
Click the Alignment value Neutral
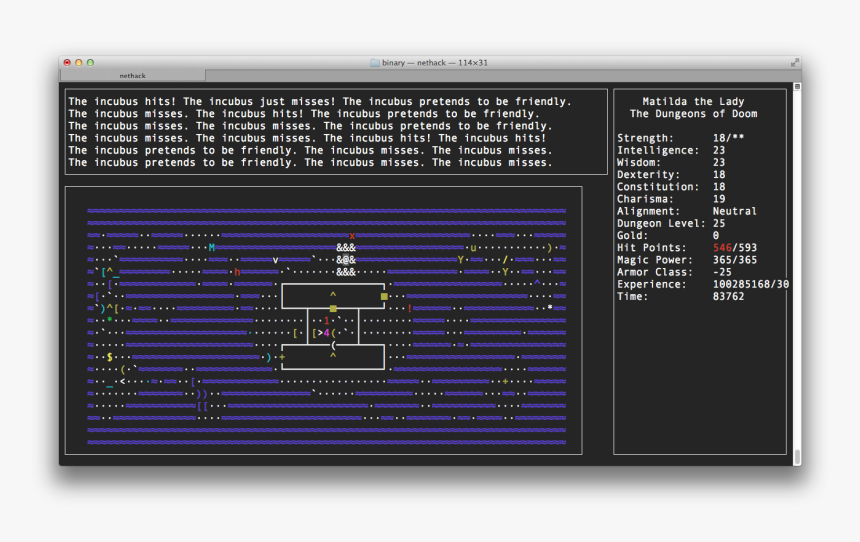coord(734,211)
